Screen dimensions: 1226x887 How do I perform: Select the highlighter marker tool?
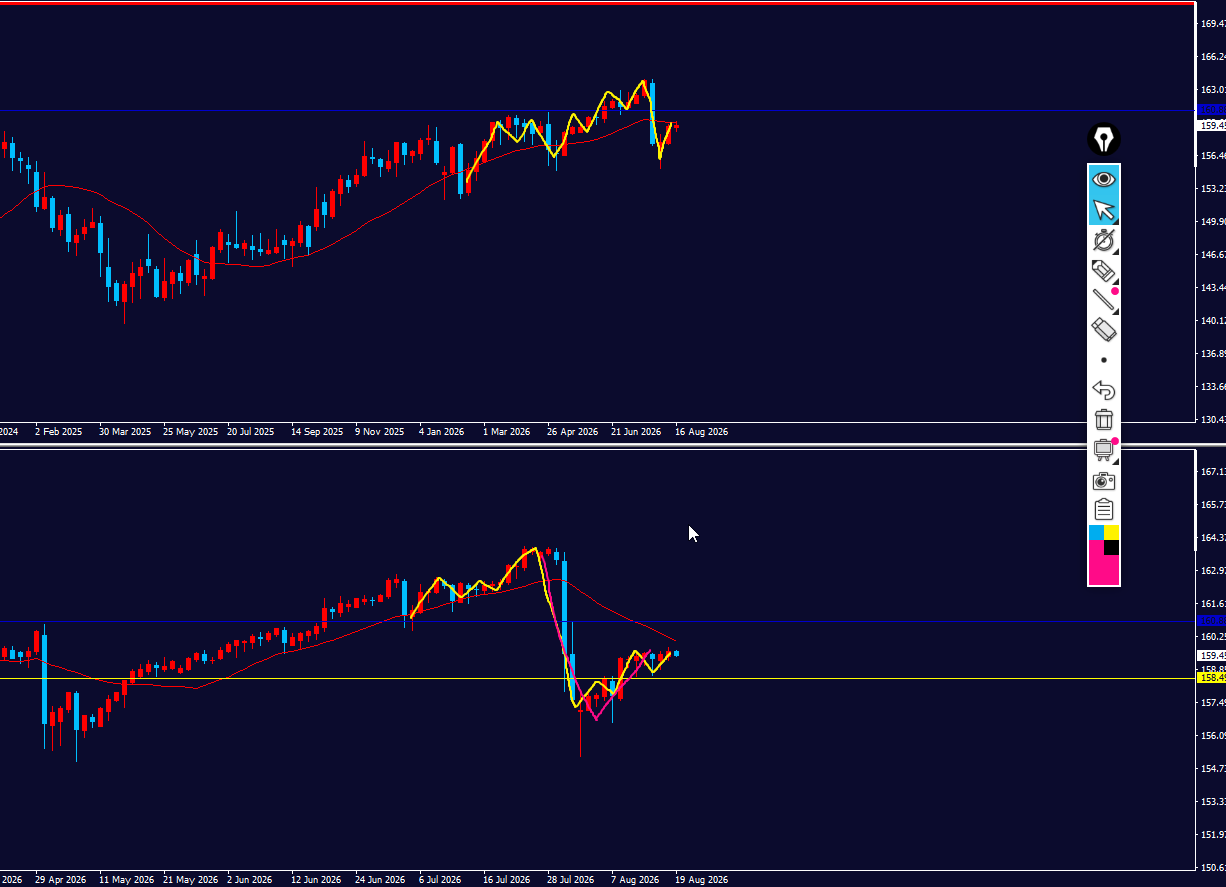(1104, 270)
